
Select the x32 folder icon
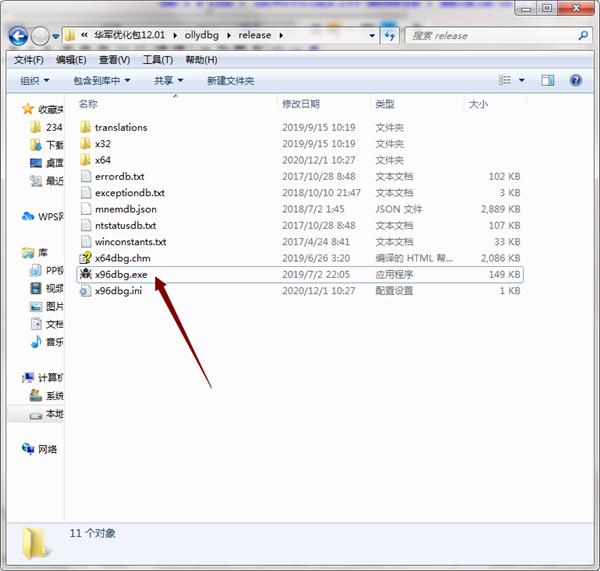pyautogui.click(x=85, y=143)
